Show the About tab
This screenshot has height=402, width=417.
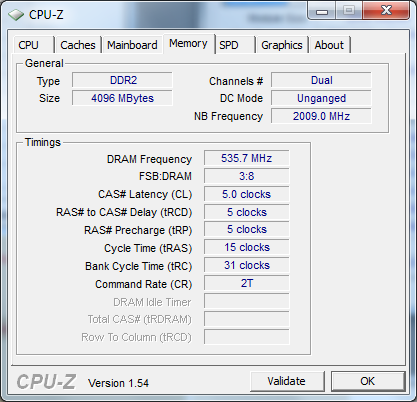(329, 45)
